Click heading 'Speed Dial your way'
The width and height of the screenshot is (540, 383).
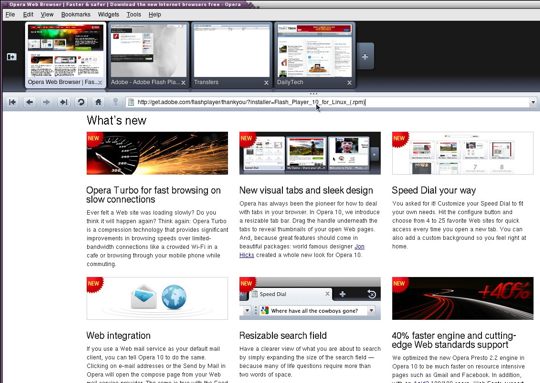click(x=434, y=190)
